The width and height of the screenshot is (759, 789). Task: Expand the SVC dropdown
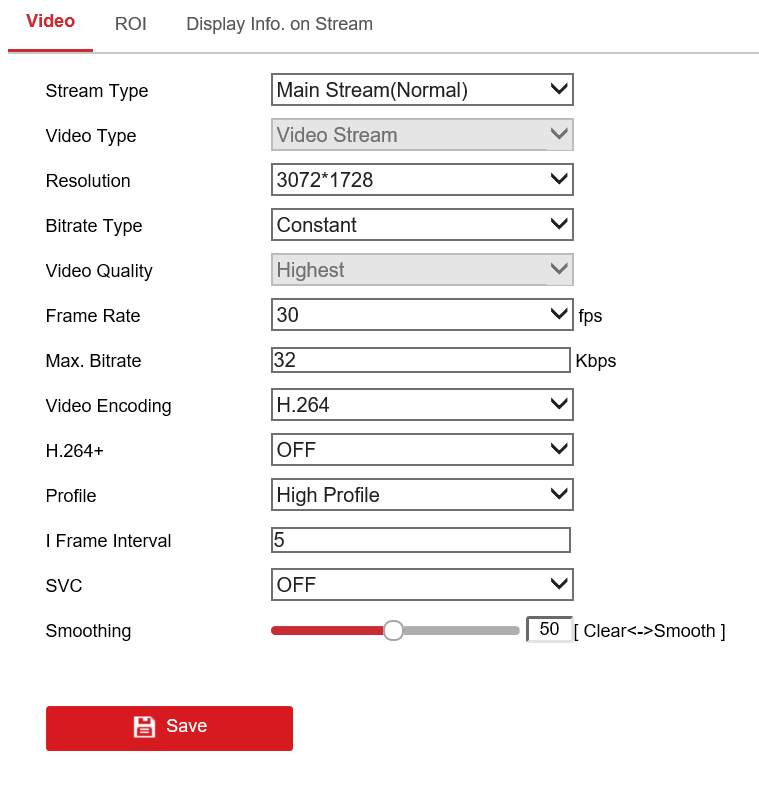click(421, 585)
